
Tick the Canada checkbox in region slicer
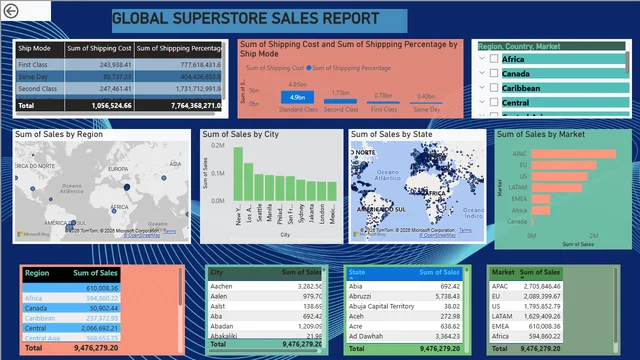(x=494, y=73)
